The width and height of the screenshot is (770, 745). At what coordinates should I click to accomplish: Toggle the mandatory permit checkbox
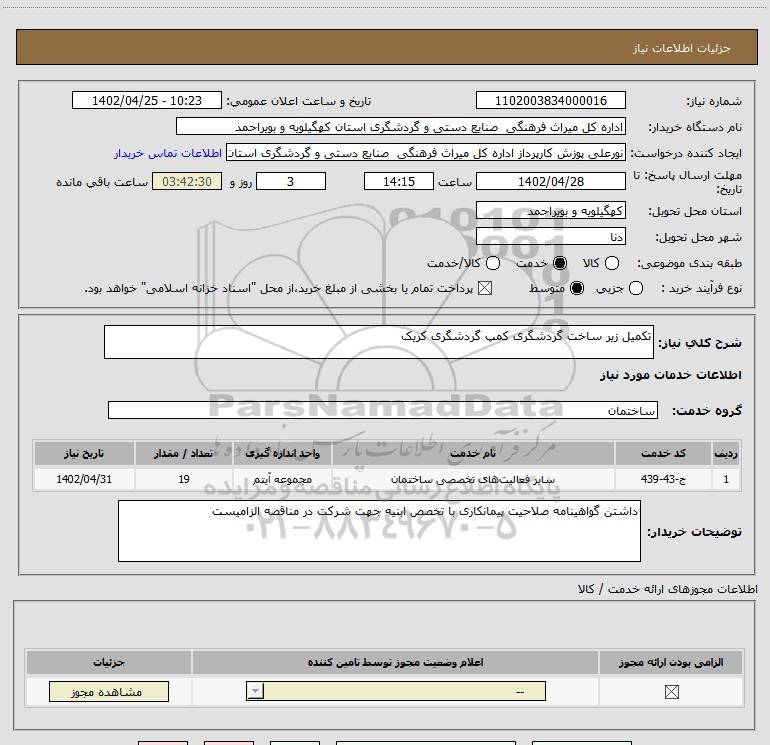click(671, 692)
